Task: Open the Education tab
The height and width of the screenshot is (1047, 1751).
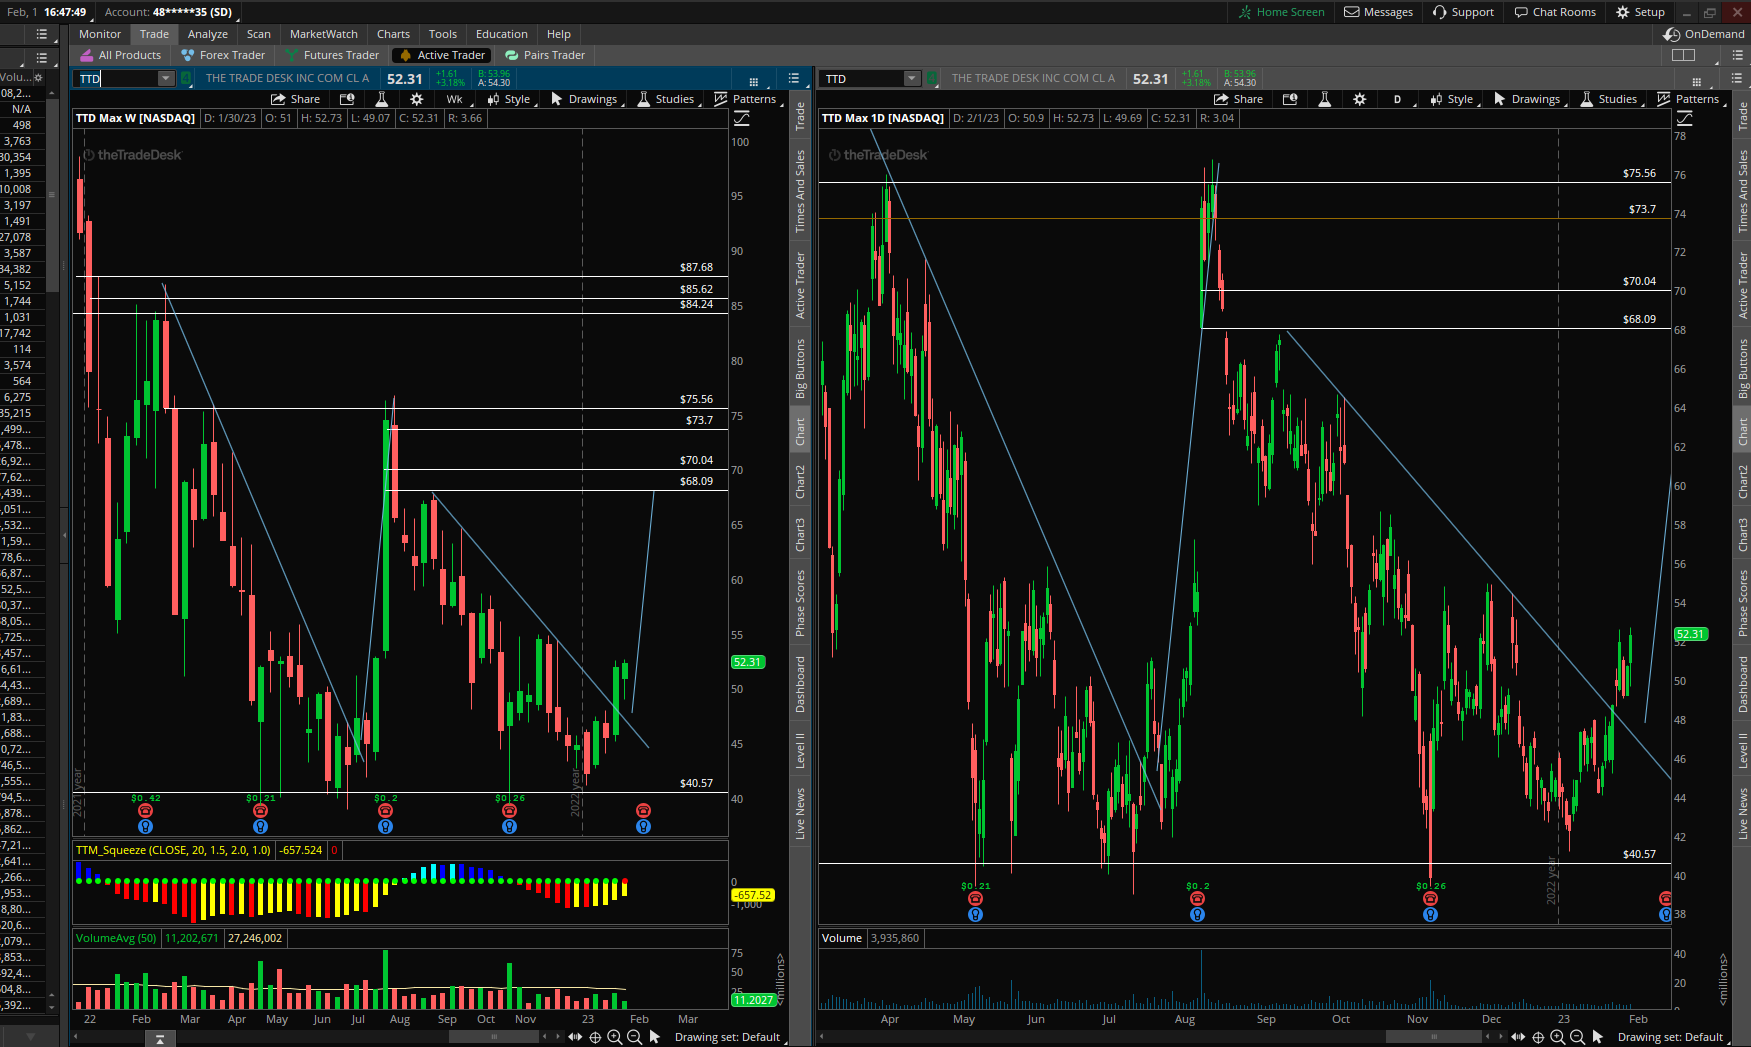Action: 502,34
